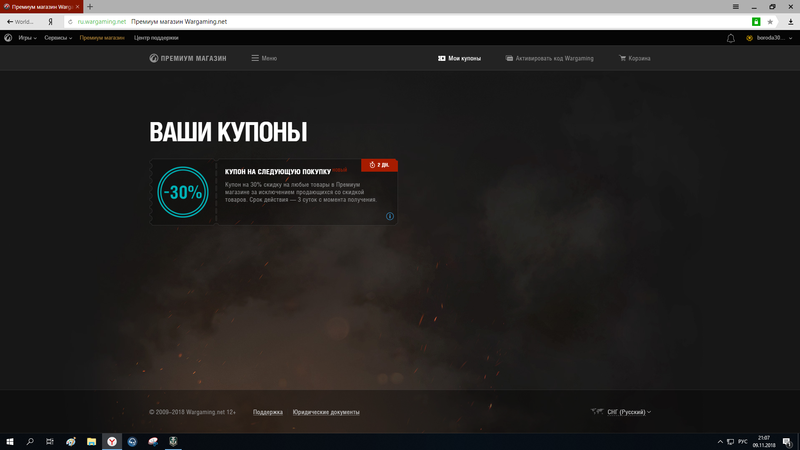Image resolution: width=800 pixels, height=450 pixels.
Task: Bookmark page with star icon
Action: coord(770,21)
